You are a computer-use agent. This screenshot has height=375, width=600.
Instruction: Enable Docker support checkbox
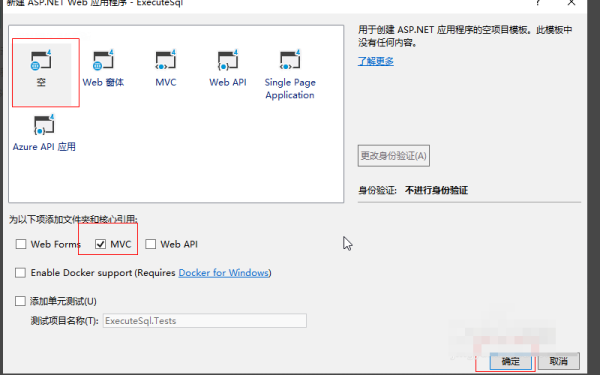[20, 273]
